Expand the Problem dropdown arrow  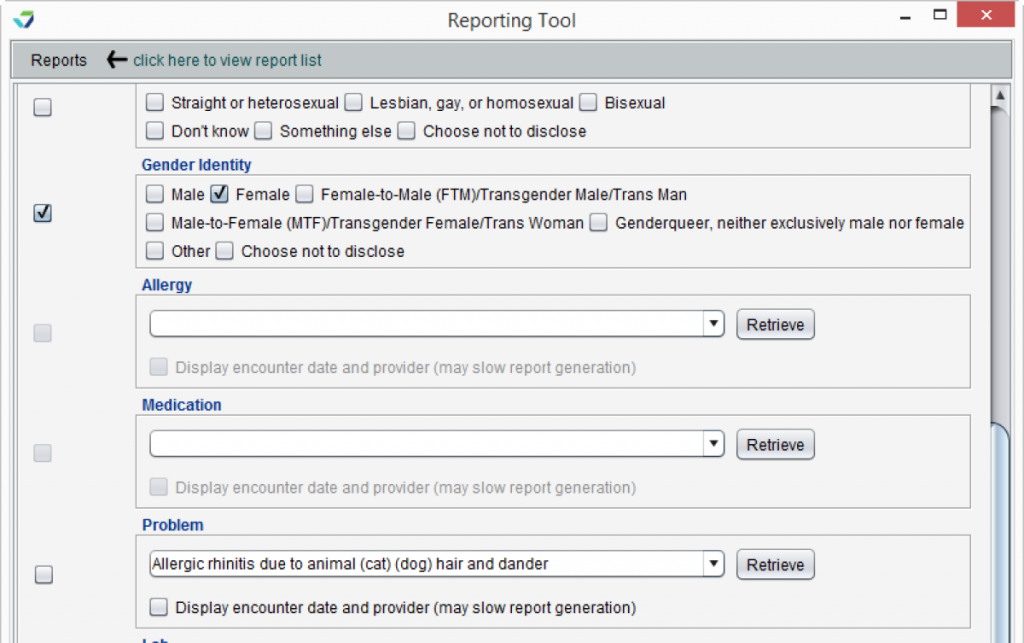coord(714,563)
